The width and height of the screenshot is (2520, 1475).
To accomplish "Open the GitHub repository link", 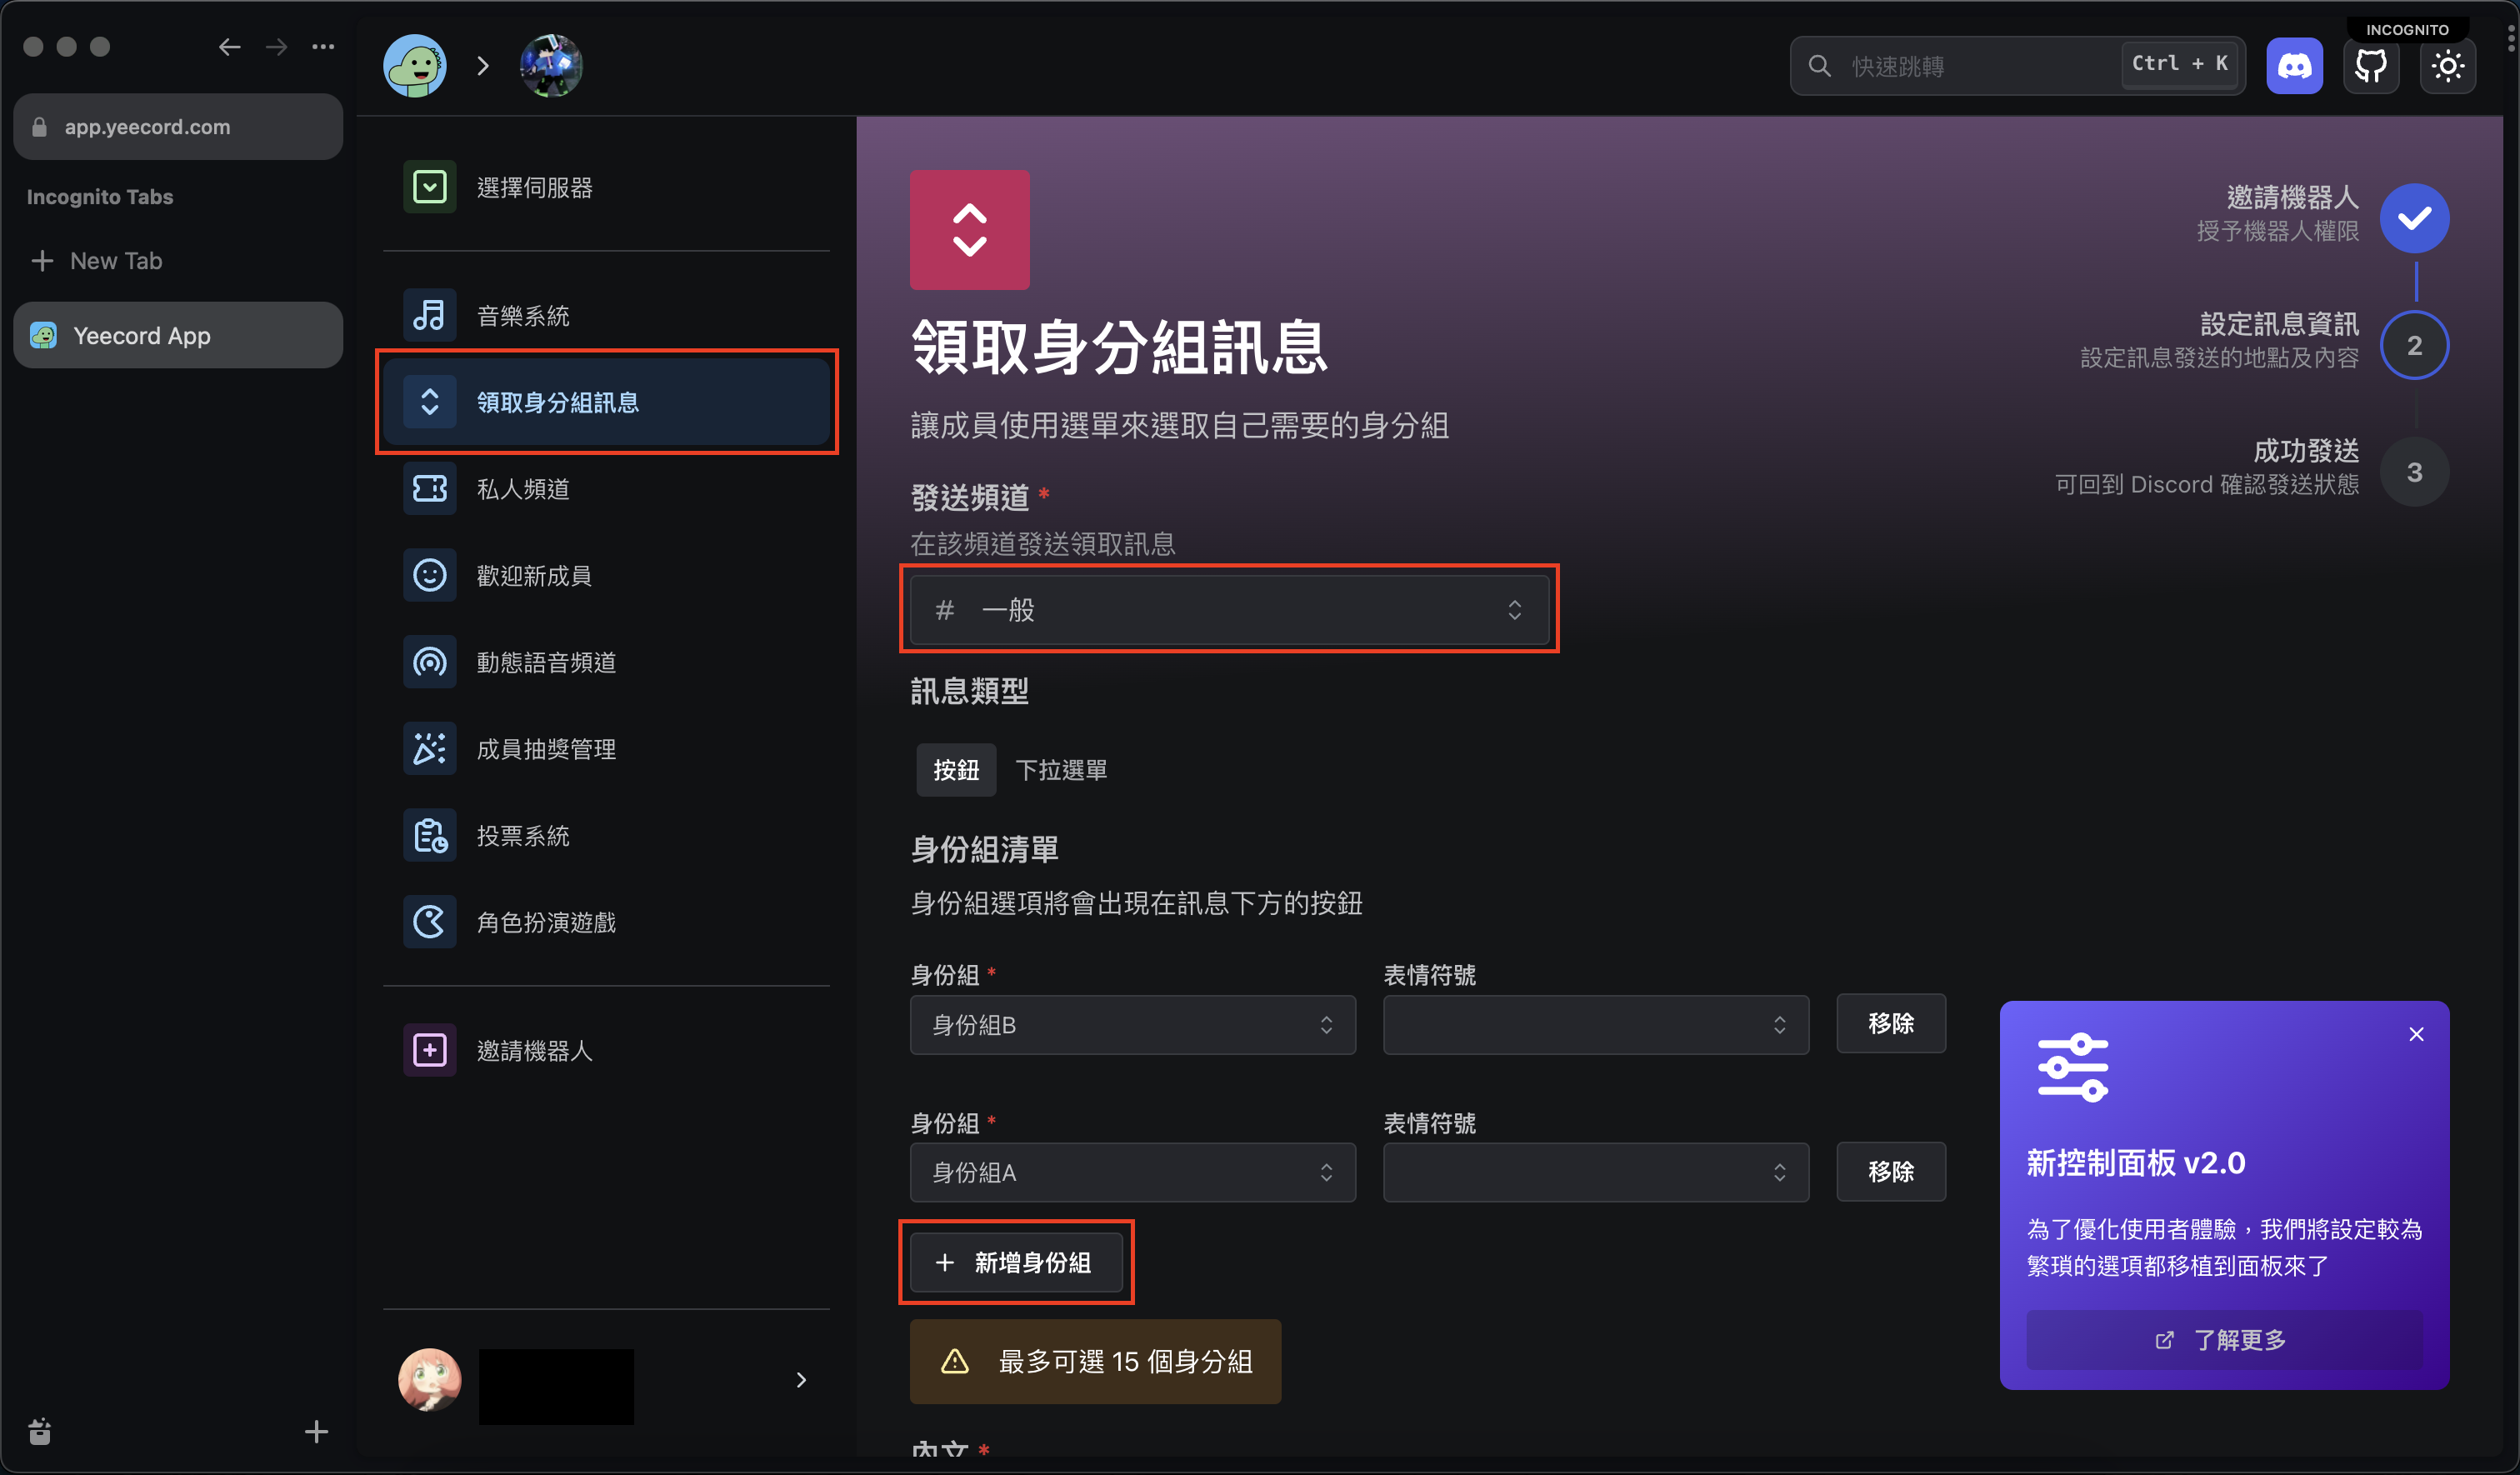I will click(x=2371, y=65).
